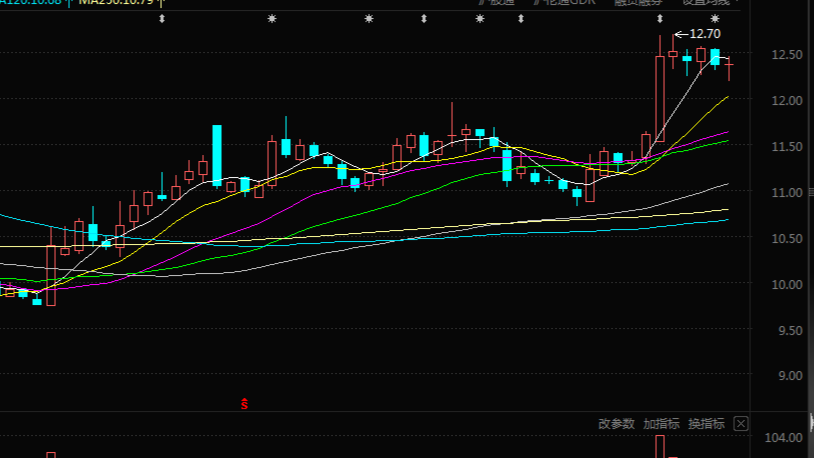The image size is (814, 458).
Task: Click the rightmost starburst event marker
Action: 715,19
